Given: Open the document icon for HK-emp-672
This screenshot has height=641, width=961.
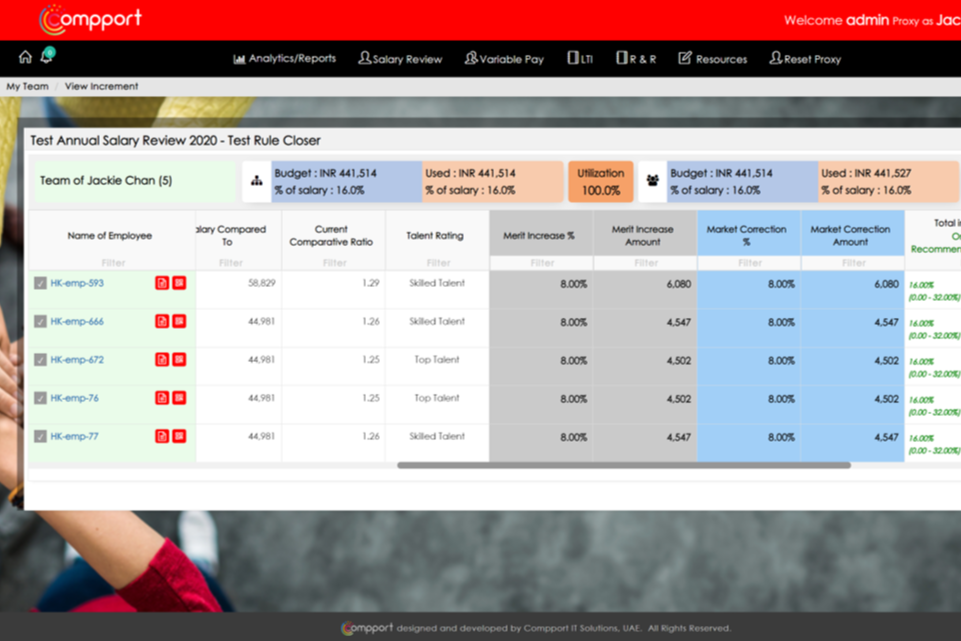Looking at the screenshot, I should tap(162, 359).
